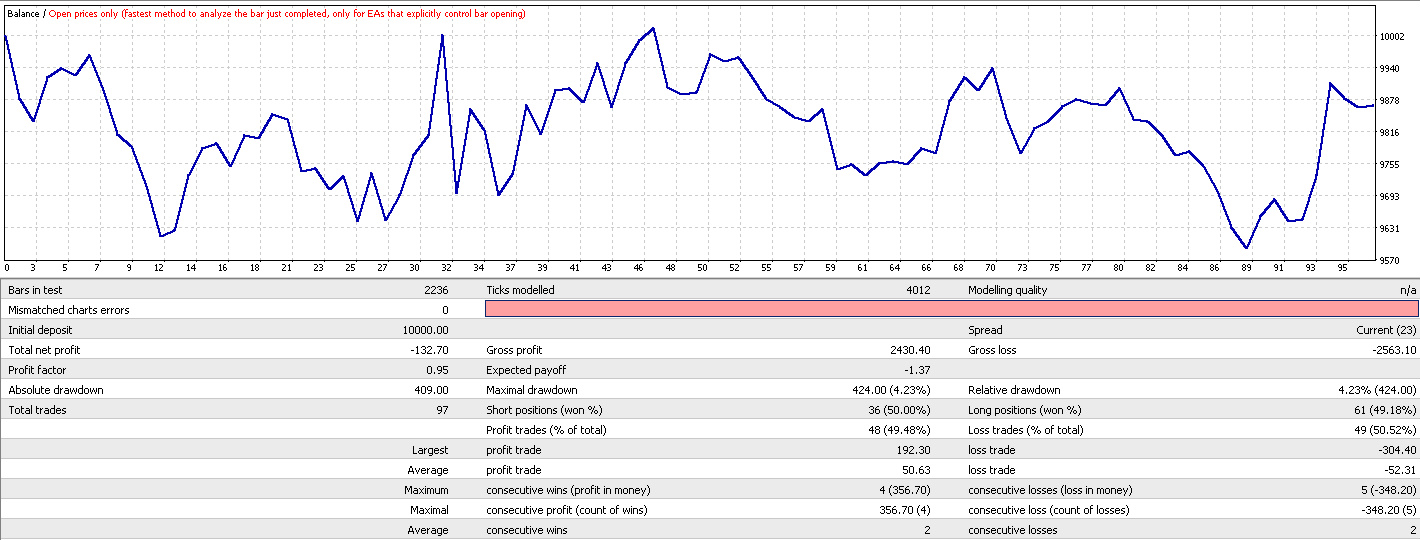Click the Balance chart title text

(x=23, y=13)
